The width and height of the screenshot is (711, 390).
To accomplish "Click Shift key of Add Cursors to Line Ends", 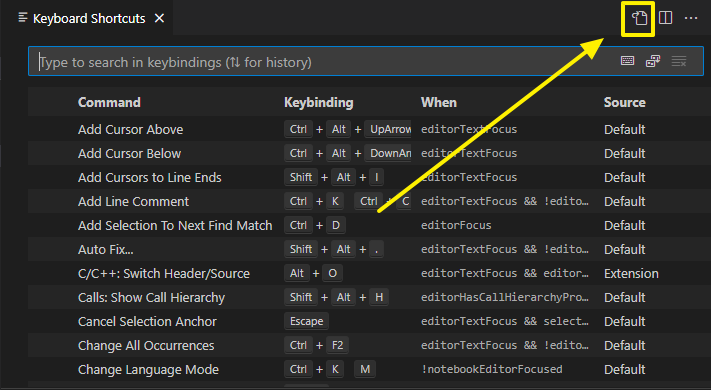I will (x=301, y=177).
